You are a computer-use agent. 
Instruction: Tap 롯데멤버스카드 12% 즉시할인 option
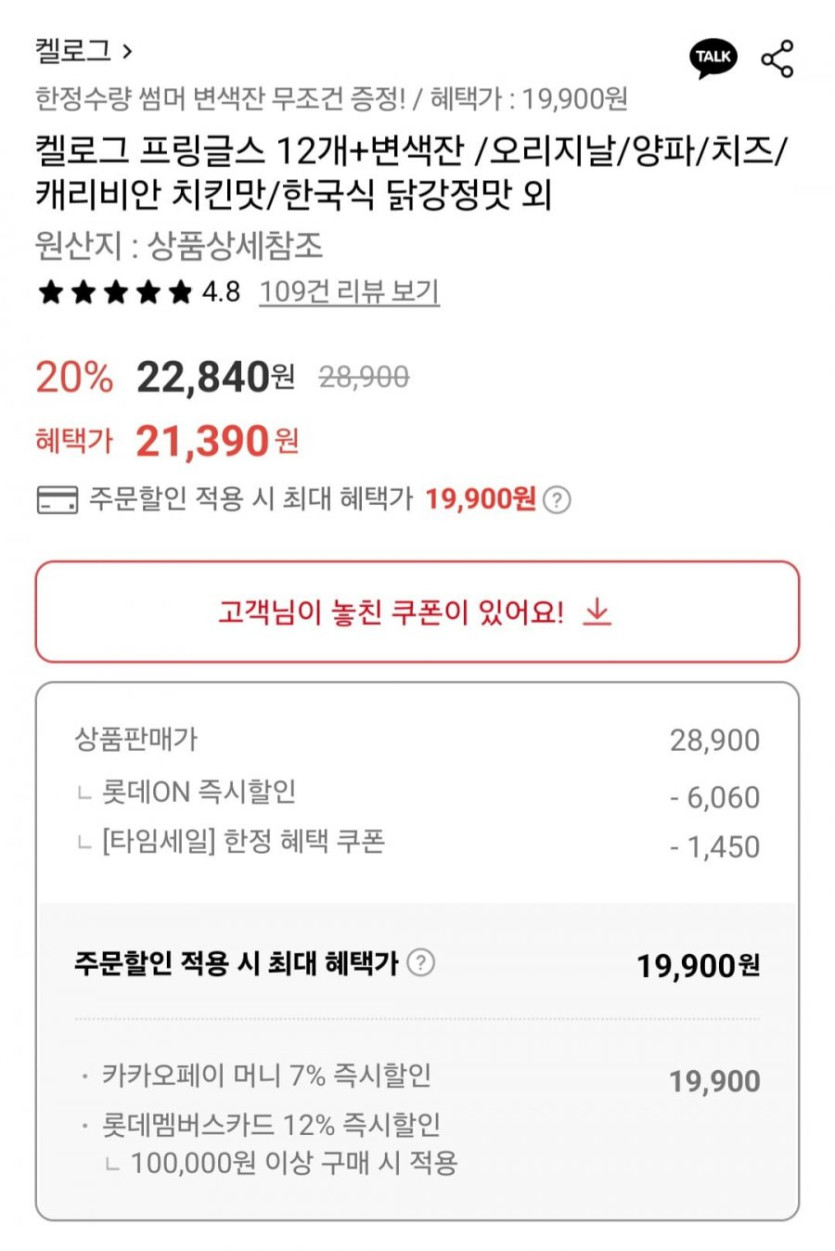[270, 1125]
